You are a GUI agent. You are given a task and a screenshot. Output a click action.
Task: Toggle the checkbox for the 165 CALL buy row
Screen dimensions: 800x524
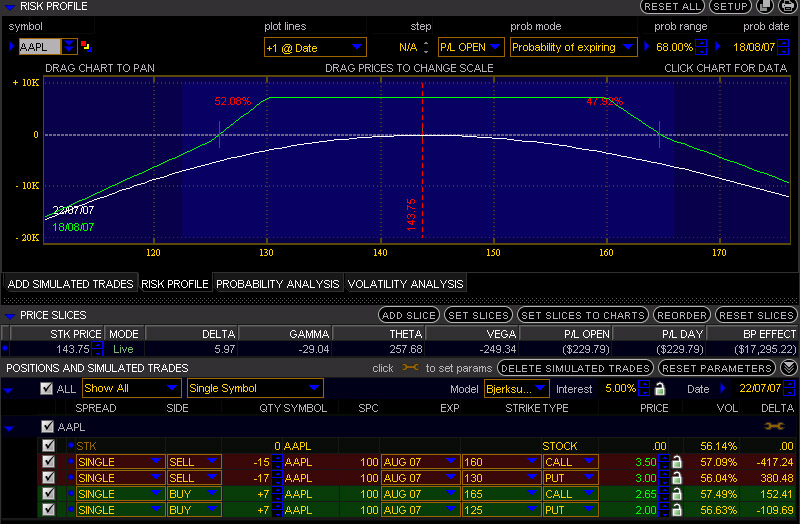point(48,494)
